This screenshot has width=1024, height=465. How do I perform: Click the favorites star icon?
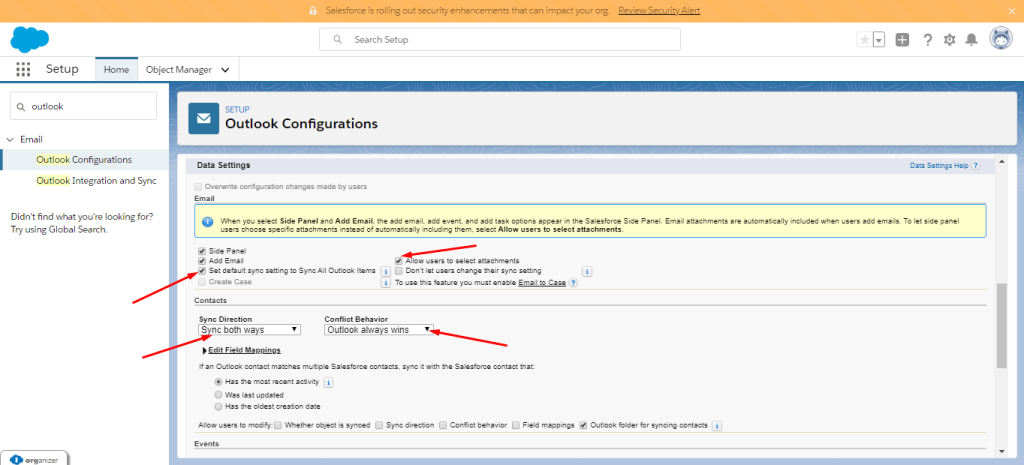tap(864, 39)
